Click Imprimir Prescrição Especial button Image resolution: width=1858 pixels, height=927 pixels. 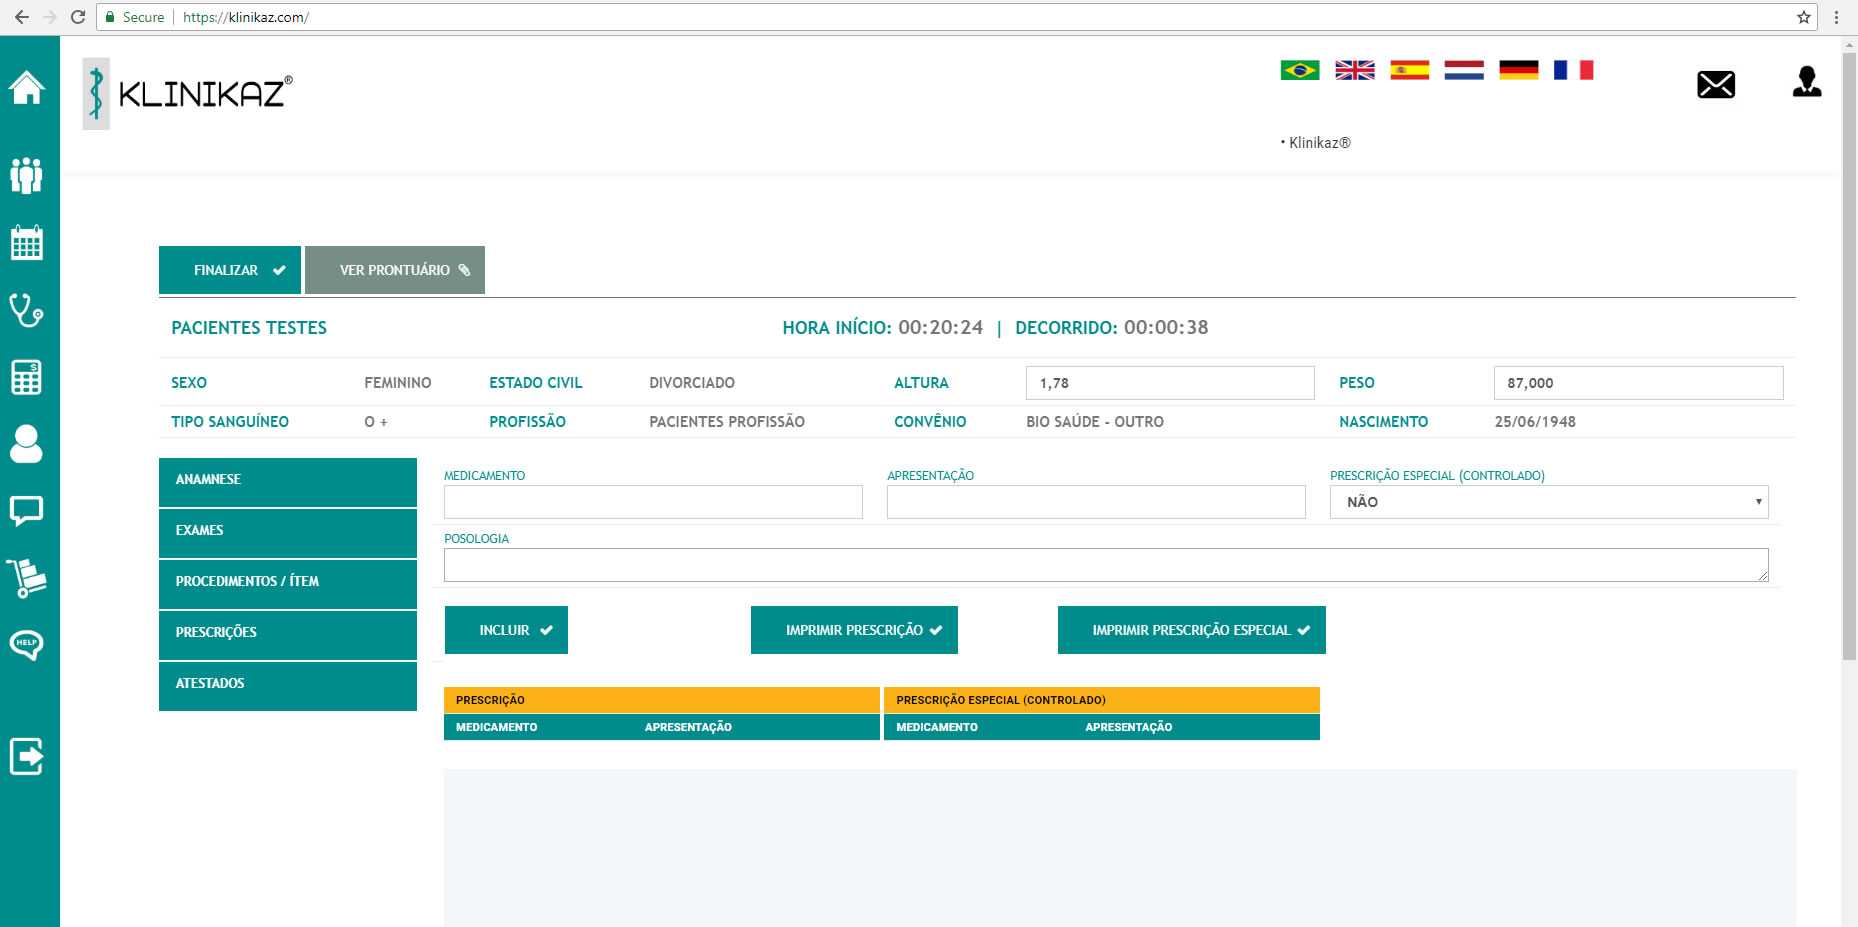(x=1191, y=630)
